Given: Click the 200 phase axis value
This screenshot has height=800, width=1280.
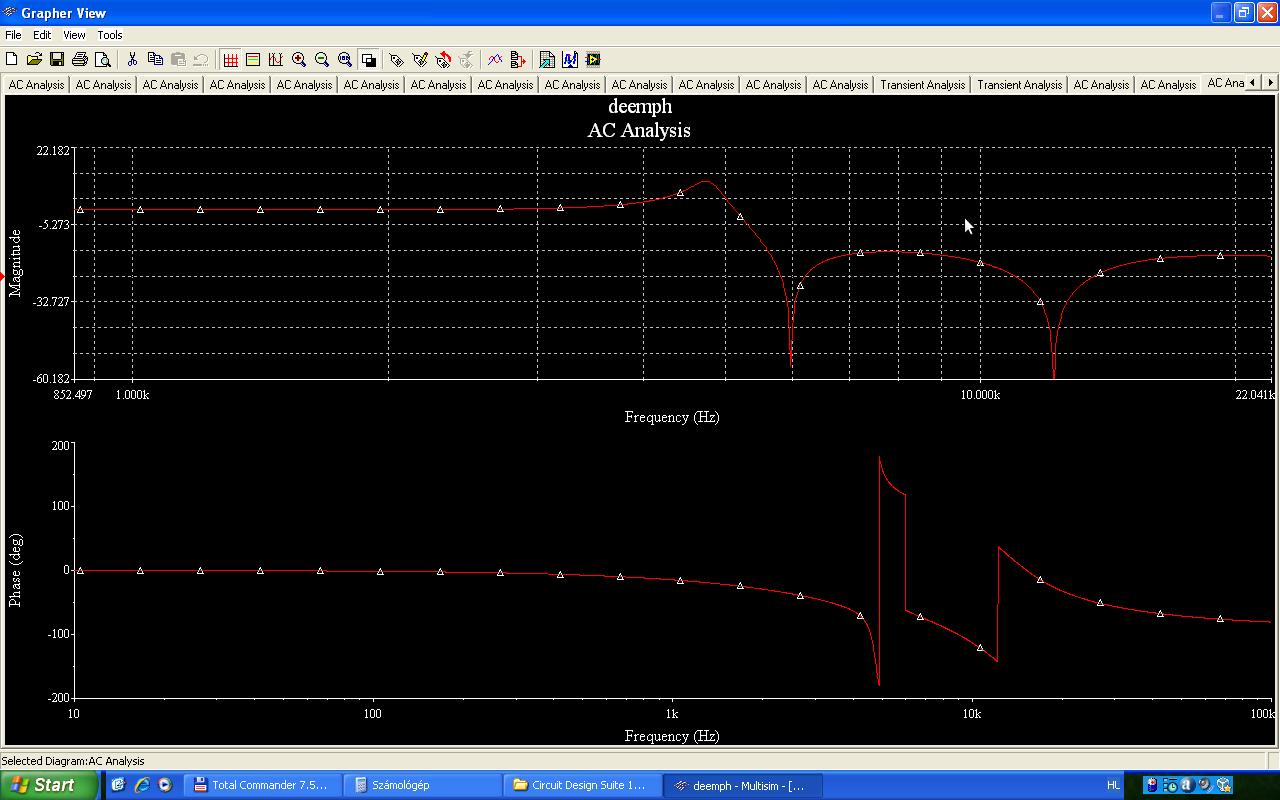Looking at the screenshot, I should pos(62,445).
